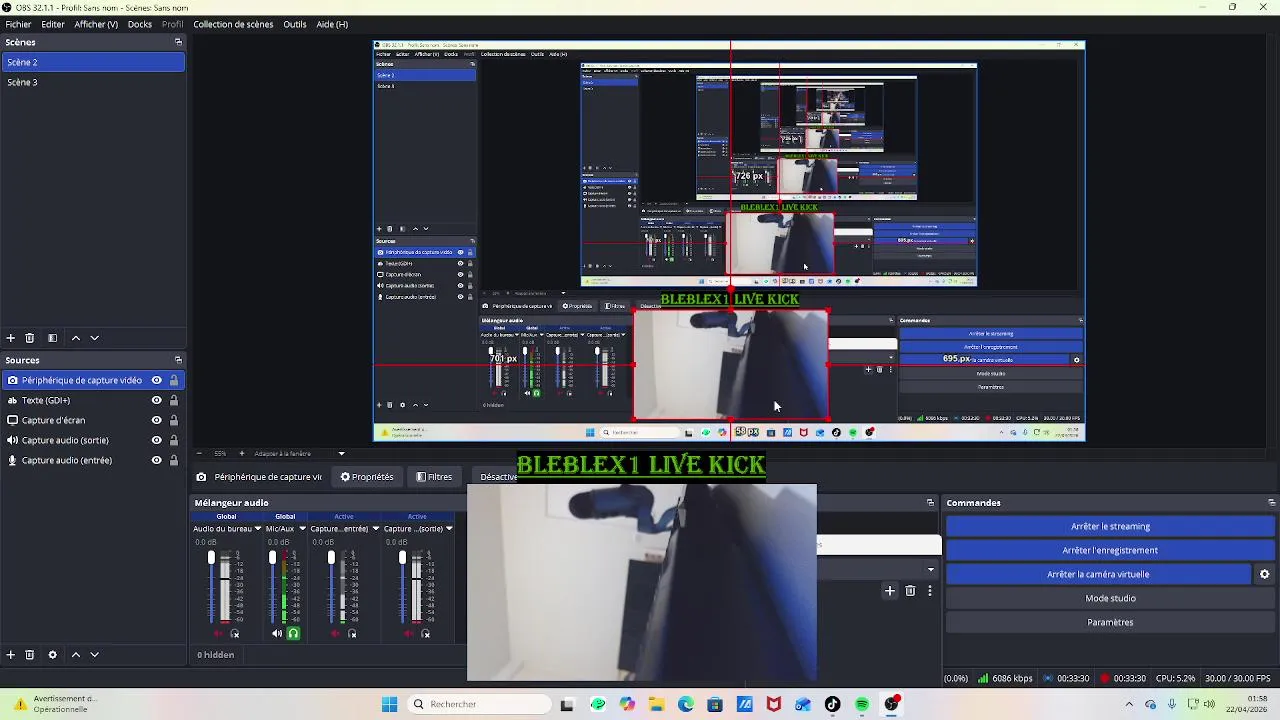Click the Rechercher taskbar search box
Screen dimensions: 1280x720
(x=481, y=704)
